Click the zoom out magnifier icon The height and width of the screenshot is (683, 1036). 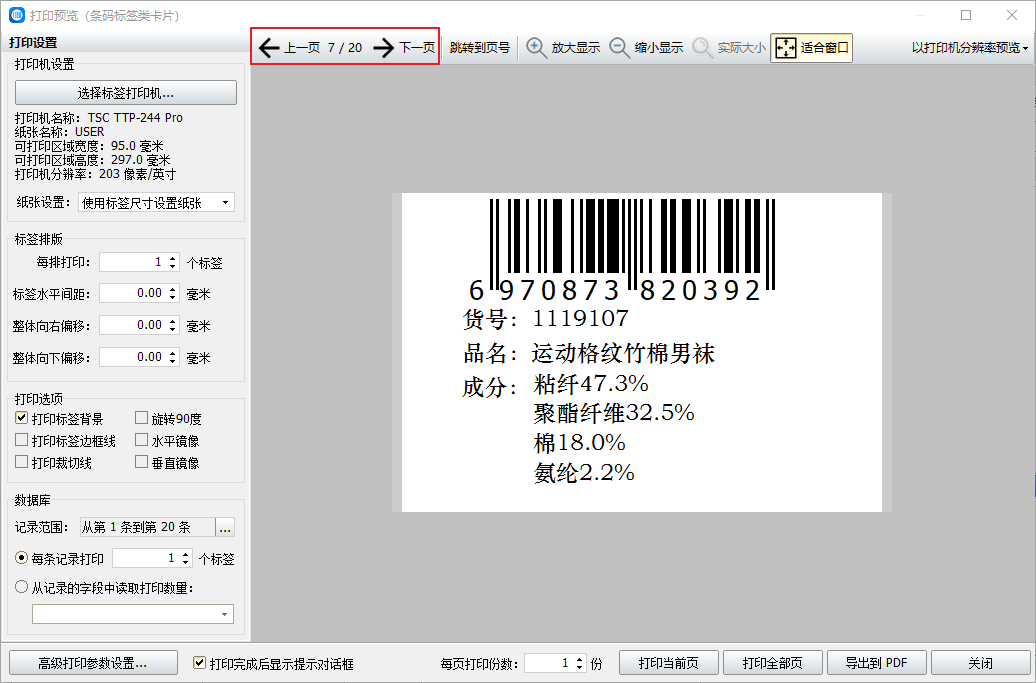point(619,48)
